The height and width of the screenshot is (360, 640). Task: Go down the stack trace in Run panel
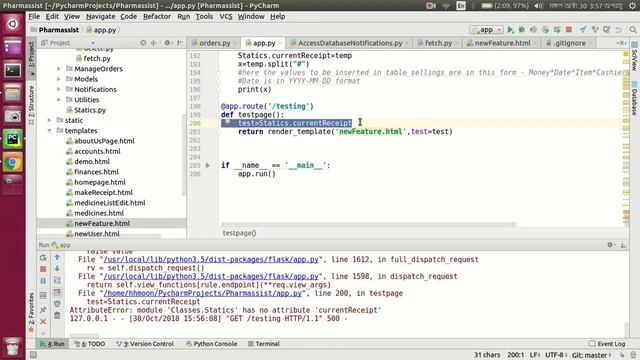(57, 269)
